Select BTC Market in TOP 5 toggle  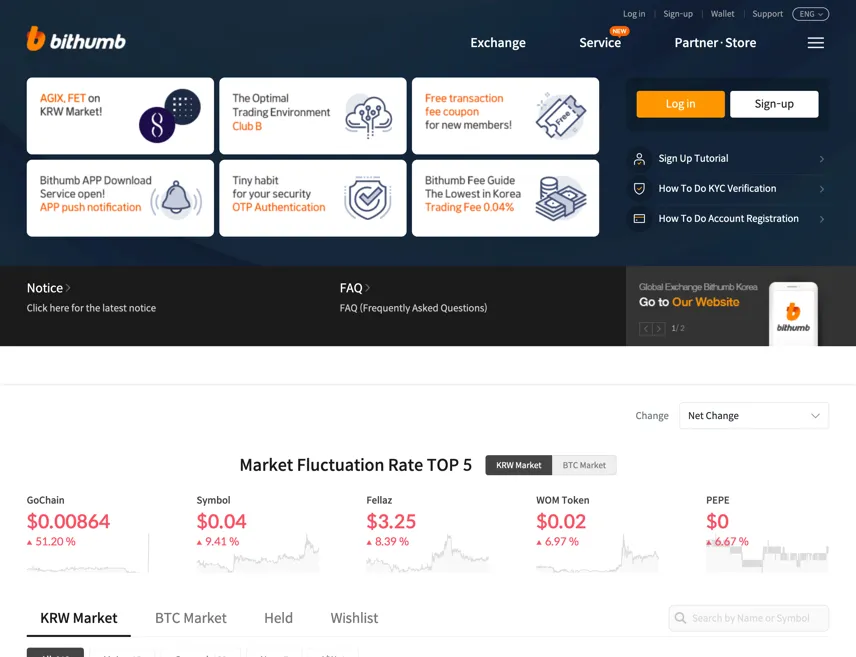[584, 465]
